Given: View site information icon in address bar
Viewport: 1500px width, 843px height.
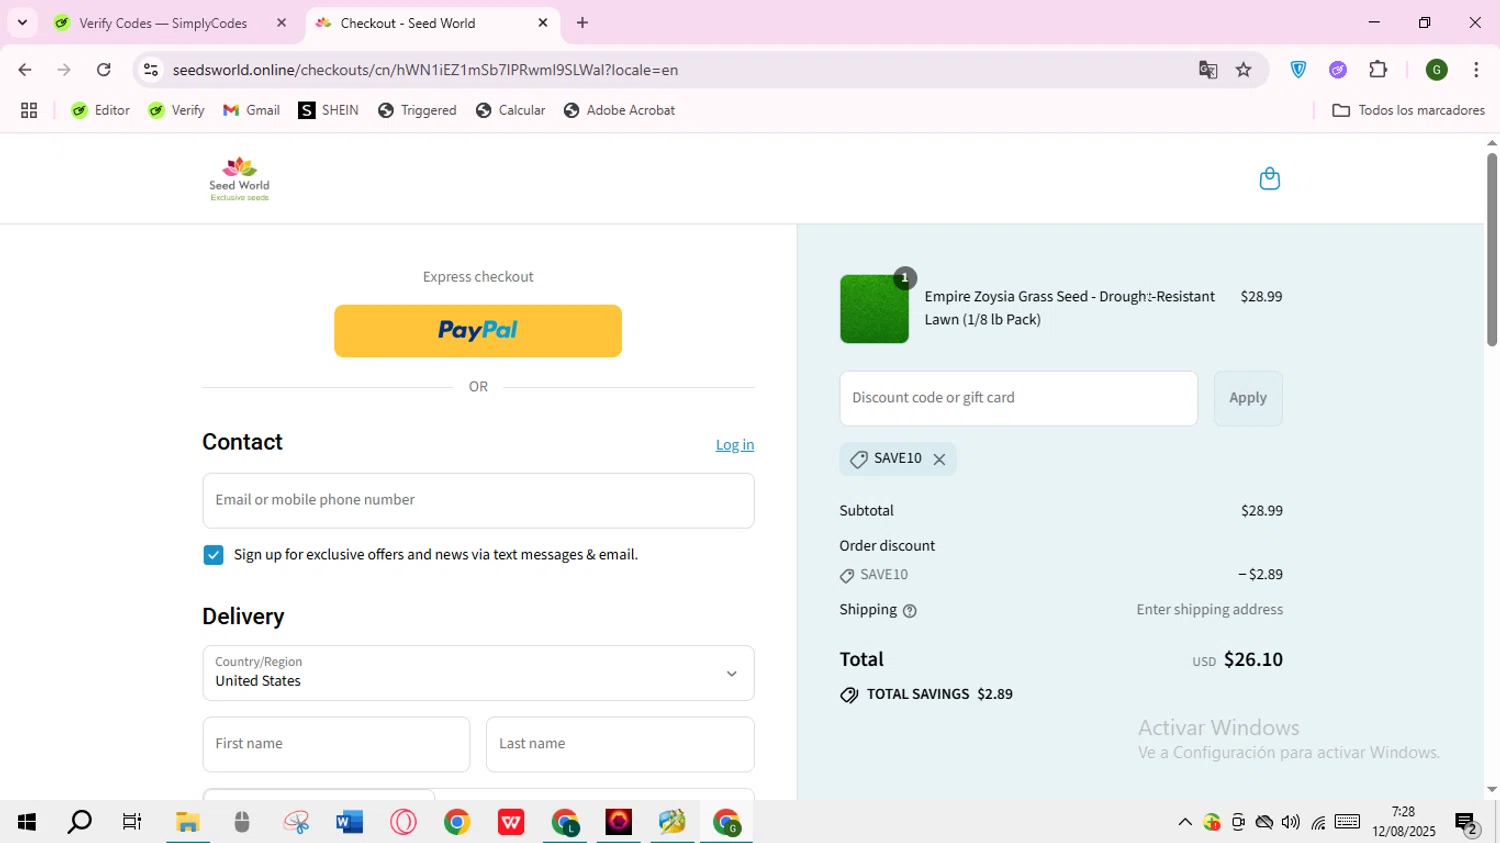Looking at the screenshot, I should point(151,70).
